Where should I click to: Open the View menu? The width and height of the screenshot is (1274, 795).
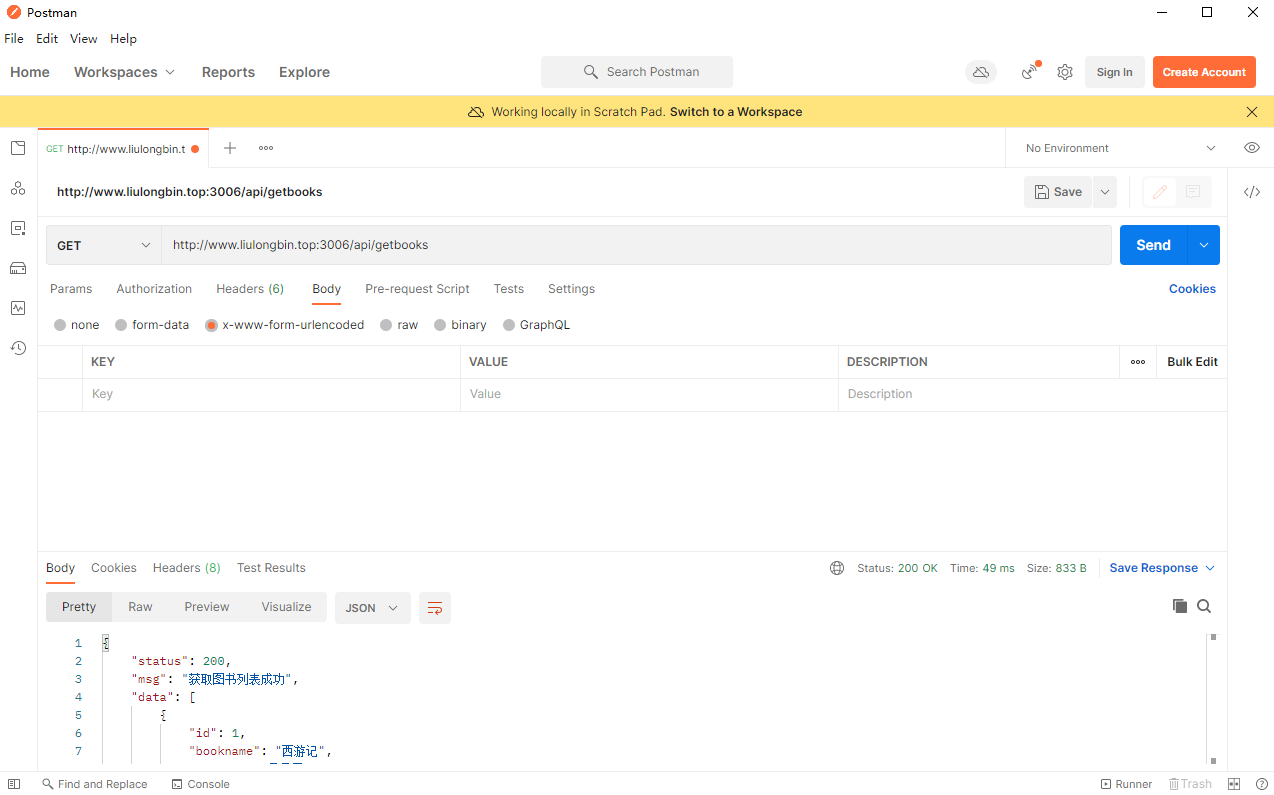pyautogui.click(x=84, y=39)
